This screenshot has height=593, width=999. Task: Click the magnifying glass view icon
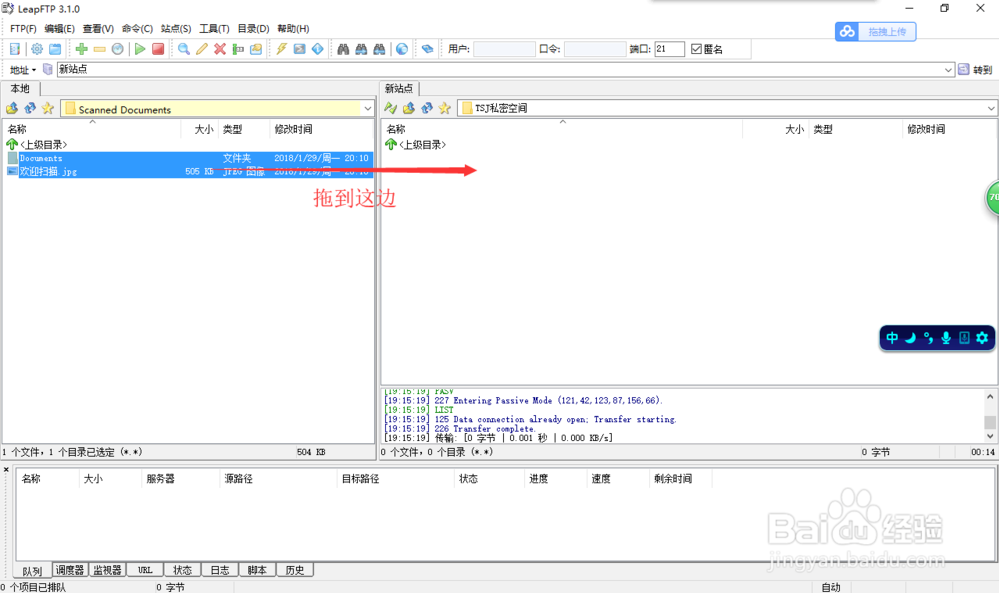click(x=184, y=49)
